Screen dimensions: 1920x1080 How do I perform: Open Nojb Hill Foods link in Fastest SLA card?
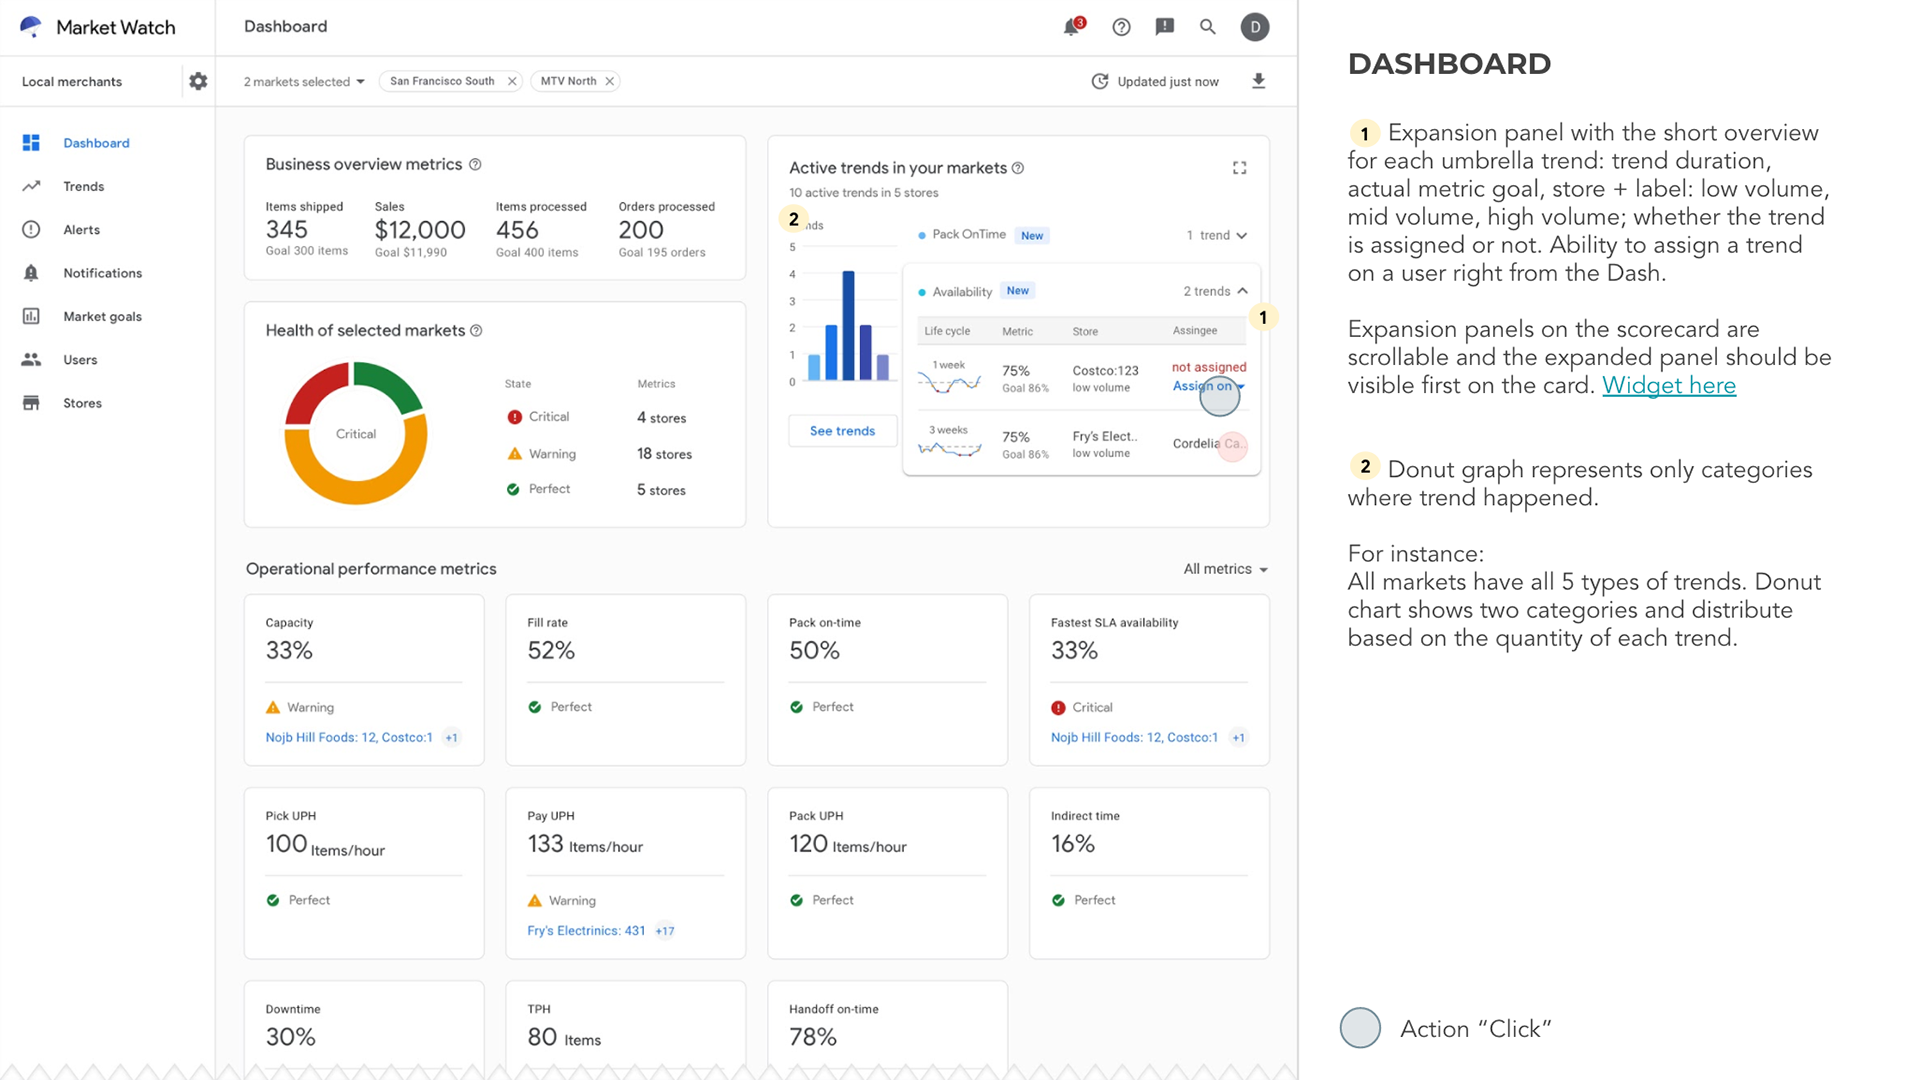tap(1134, 737)
